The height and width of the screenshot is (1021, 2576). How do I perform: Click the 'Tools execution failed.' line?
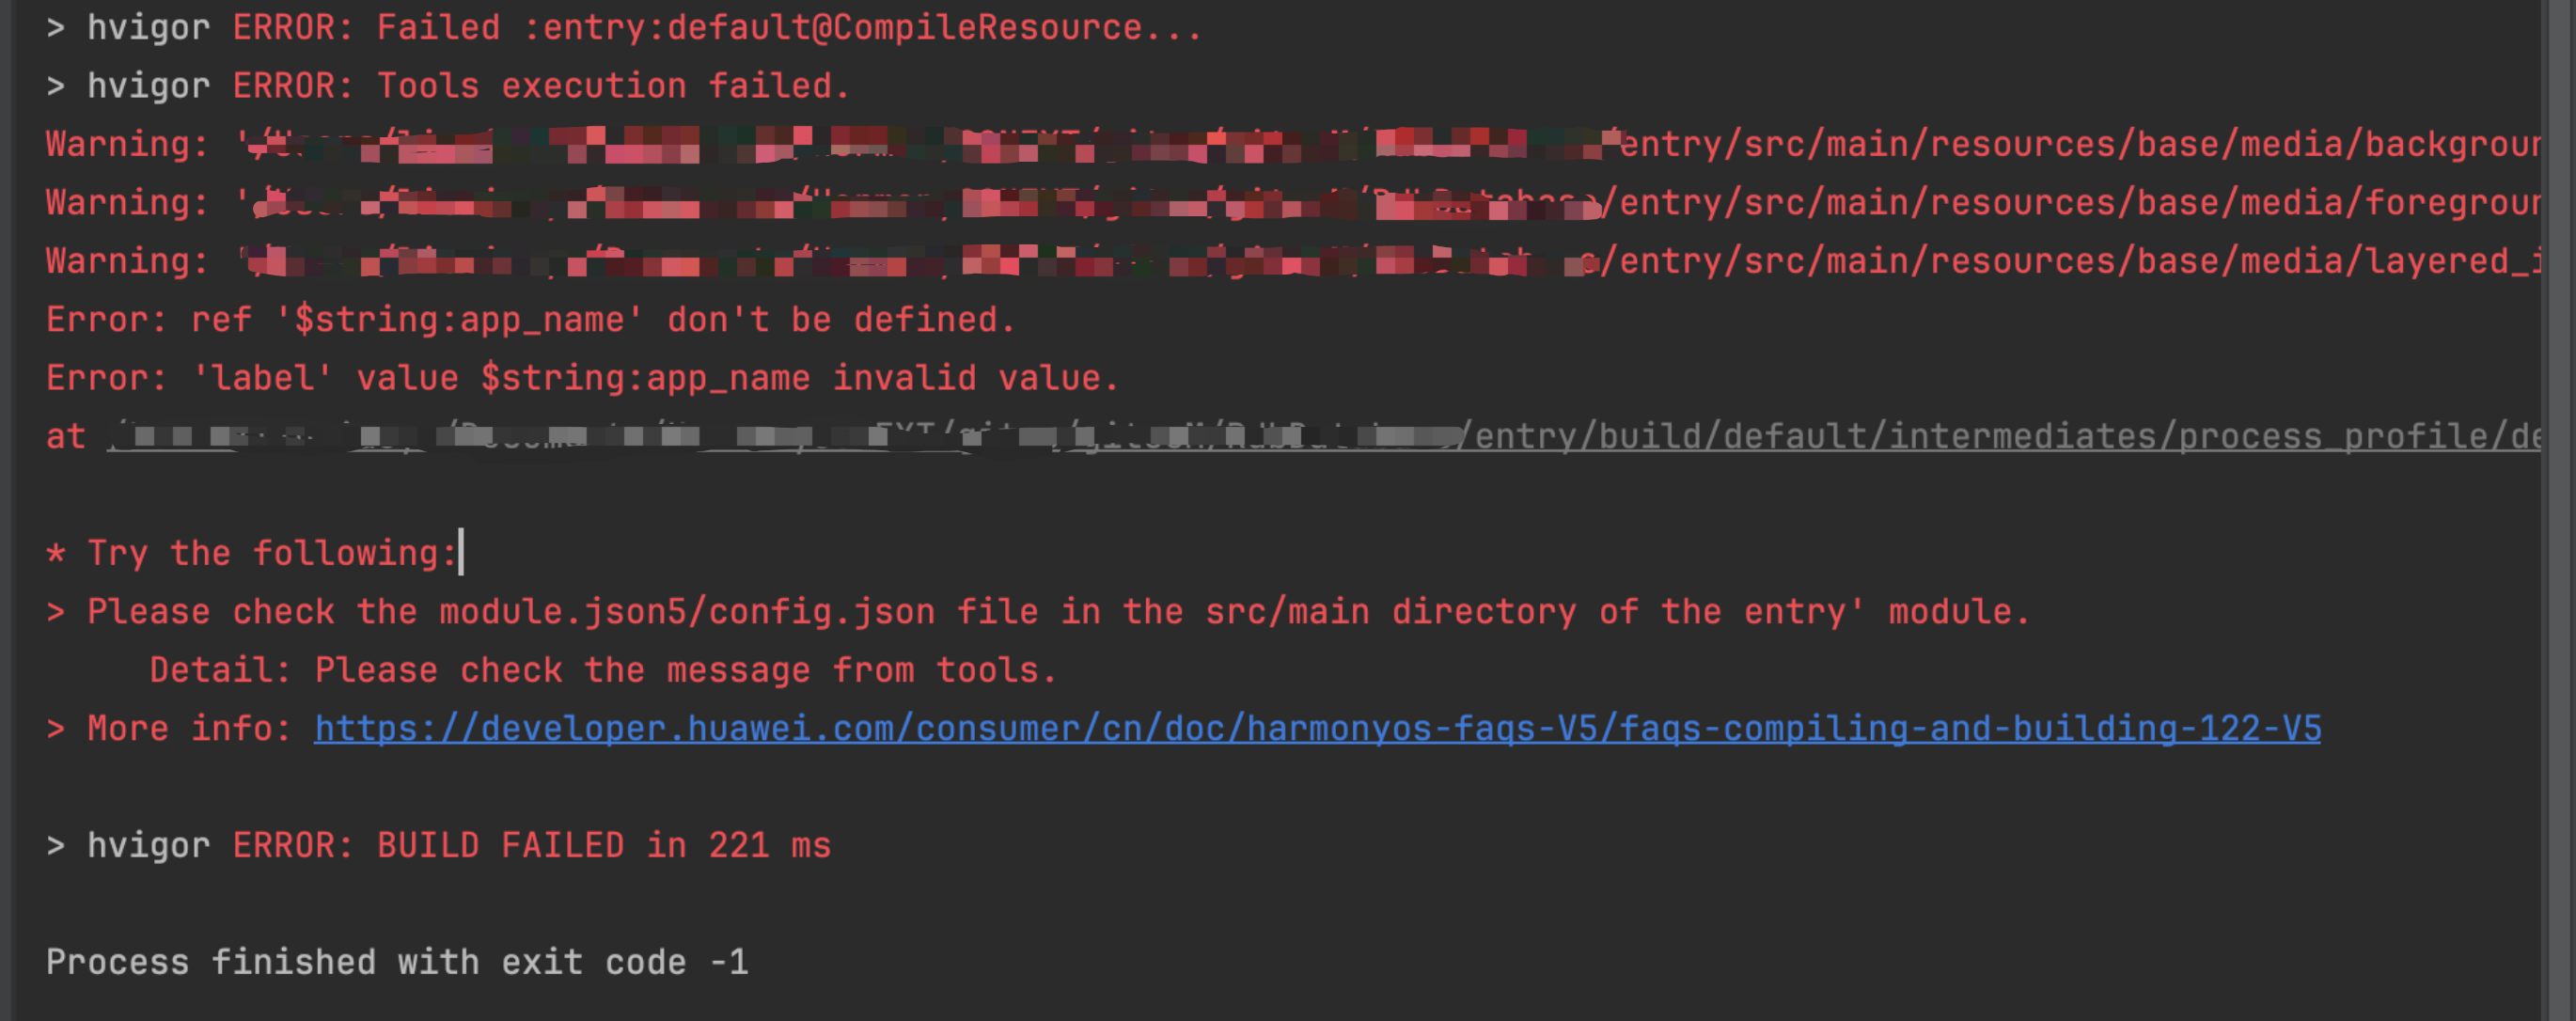448,86
